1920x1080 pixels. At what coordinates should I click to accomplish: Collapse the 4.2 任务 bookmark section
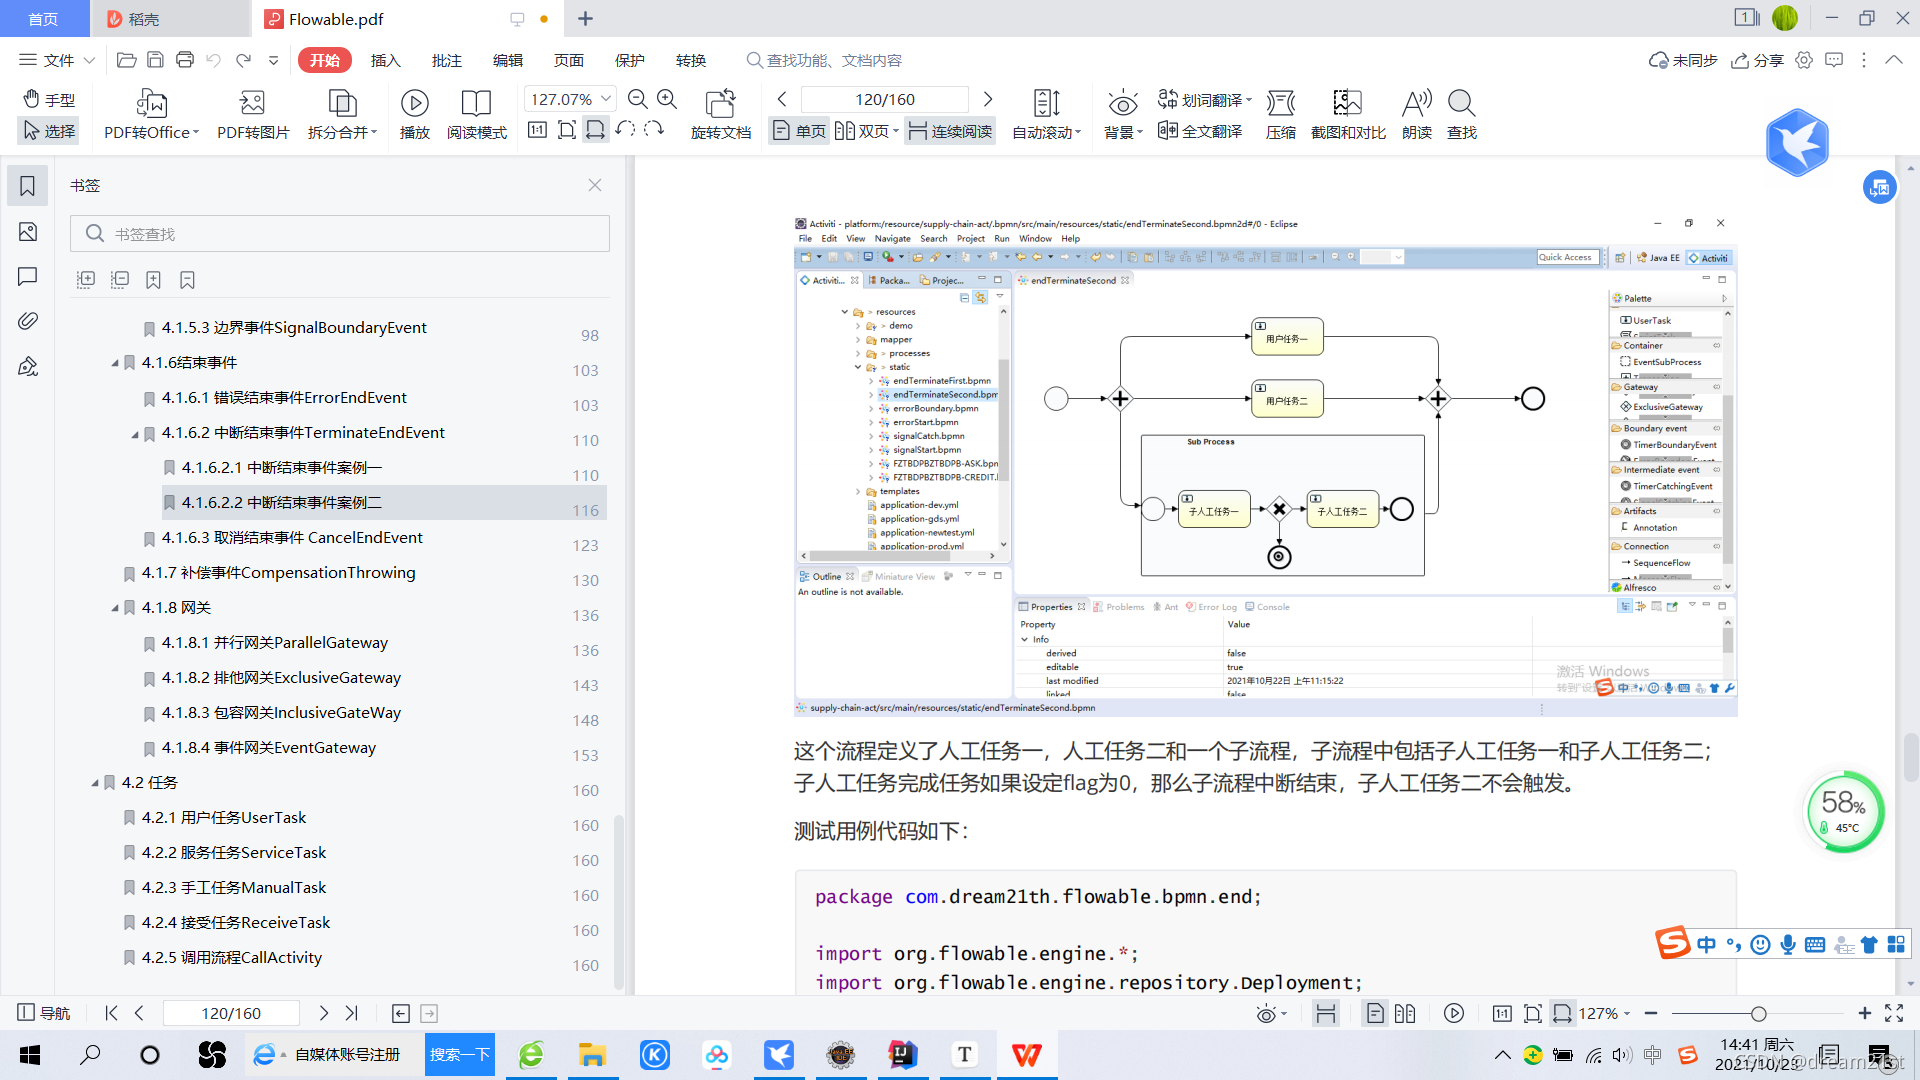coord(95,783)
